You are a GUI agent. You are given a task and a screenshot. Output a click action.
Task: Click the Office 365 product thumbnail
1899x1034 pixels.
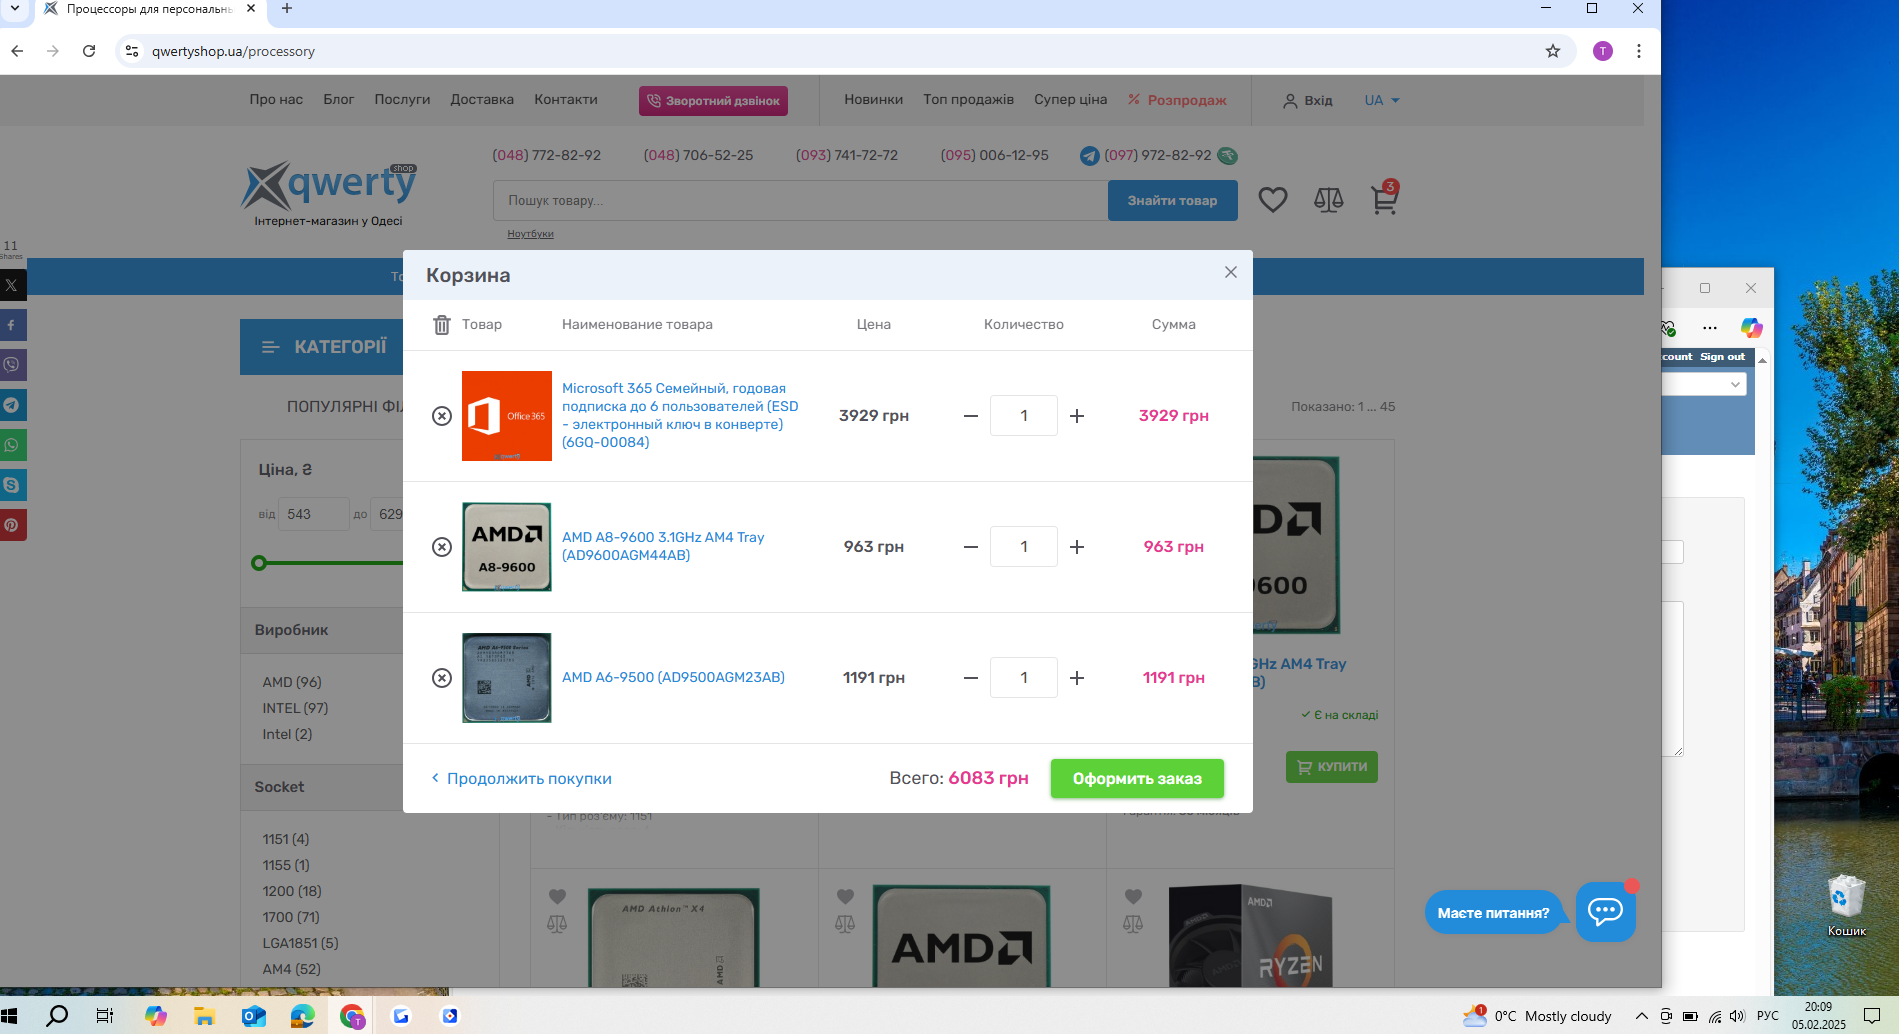507,416
